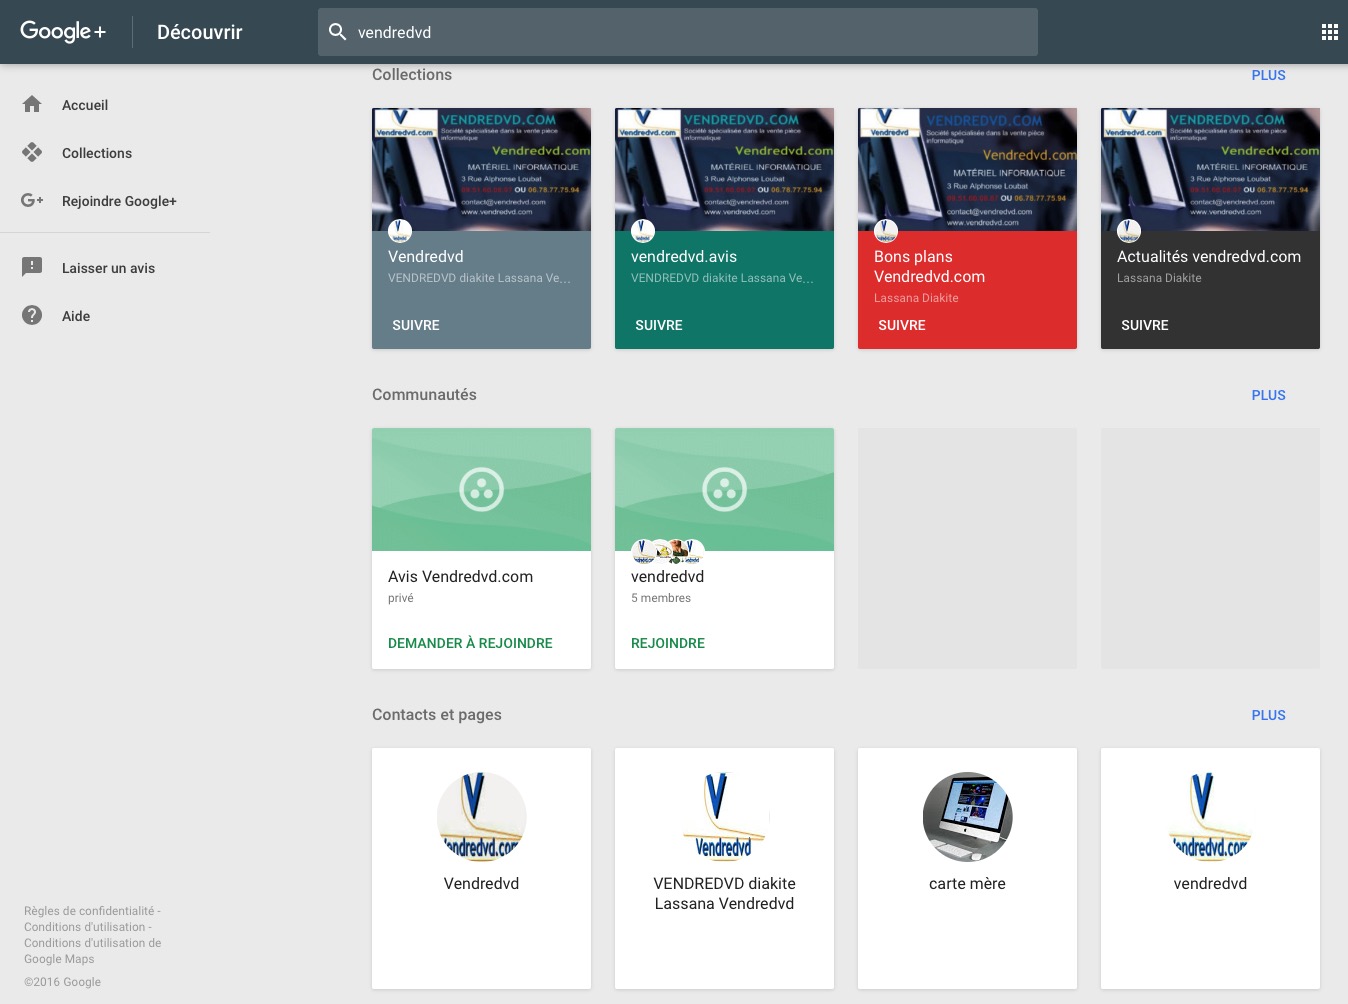Join the vendredvd community
1348x1004 pixels.
[667, 643]
